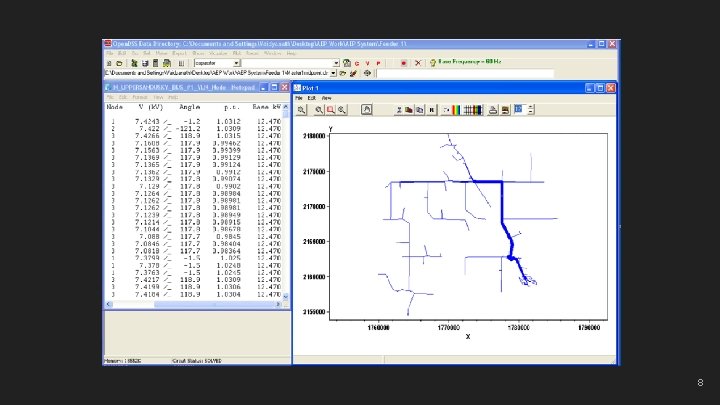This screenshot has width=720, height=405.
Task: Click the red record circle icon
Action: pyautogui.click(x=404, y=63)
